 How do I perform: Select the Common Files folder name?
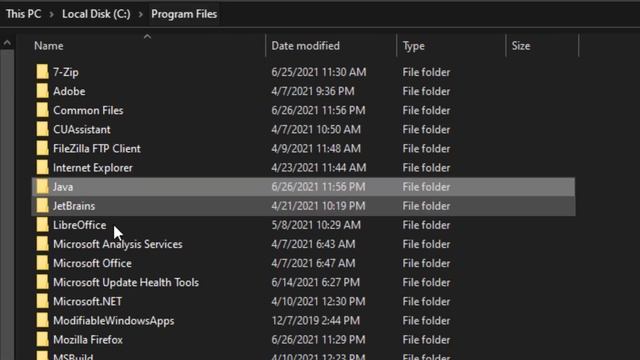(x=88, y=110)
